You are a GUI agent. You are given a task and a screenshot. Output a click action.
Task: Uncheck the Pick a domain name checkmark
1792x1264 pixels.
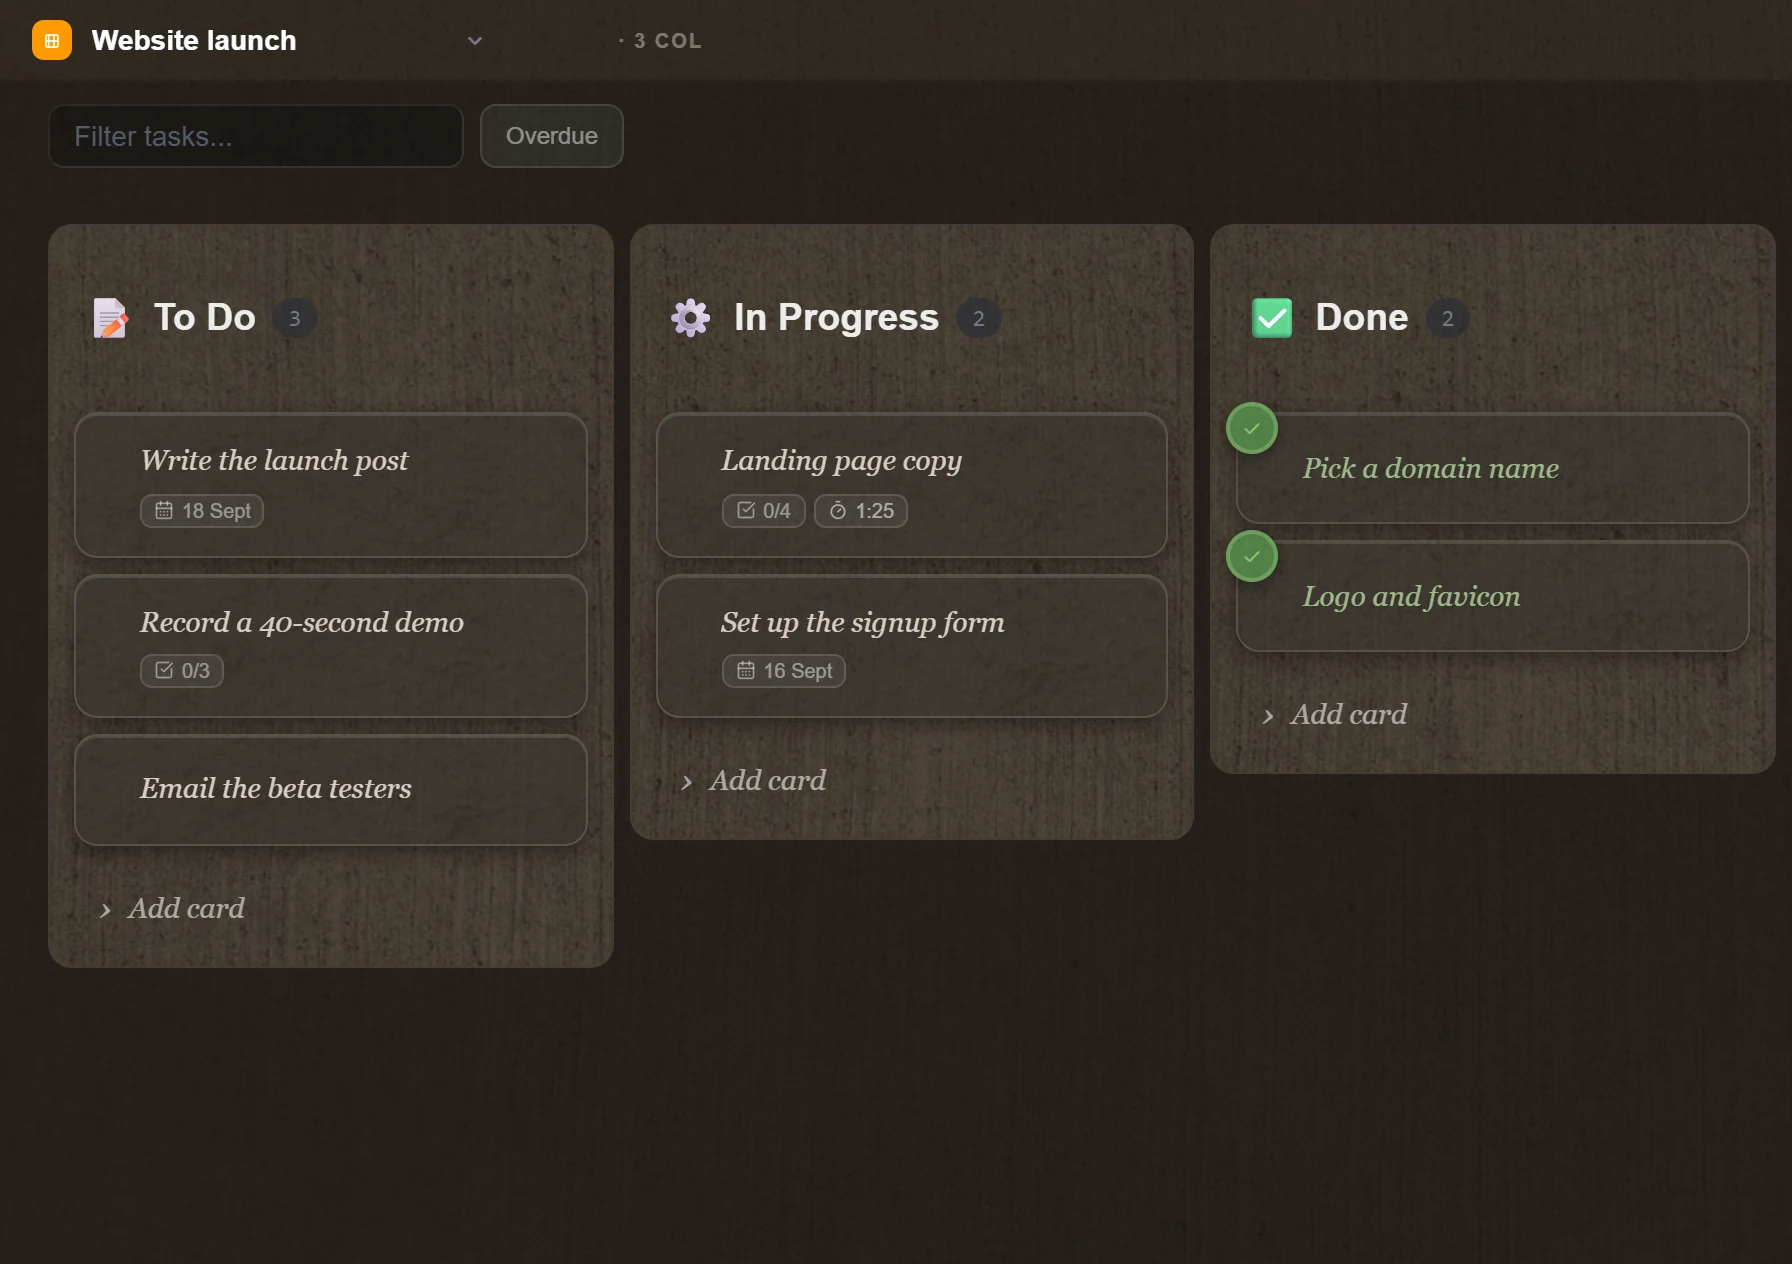point(1252,428)
